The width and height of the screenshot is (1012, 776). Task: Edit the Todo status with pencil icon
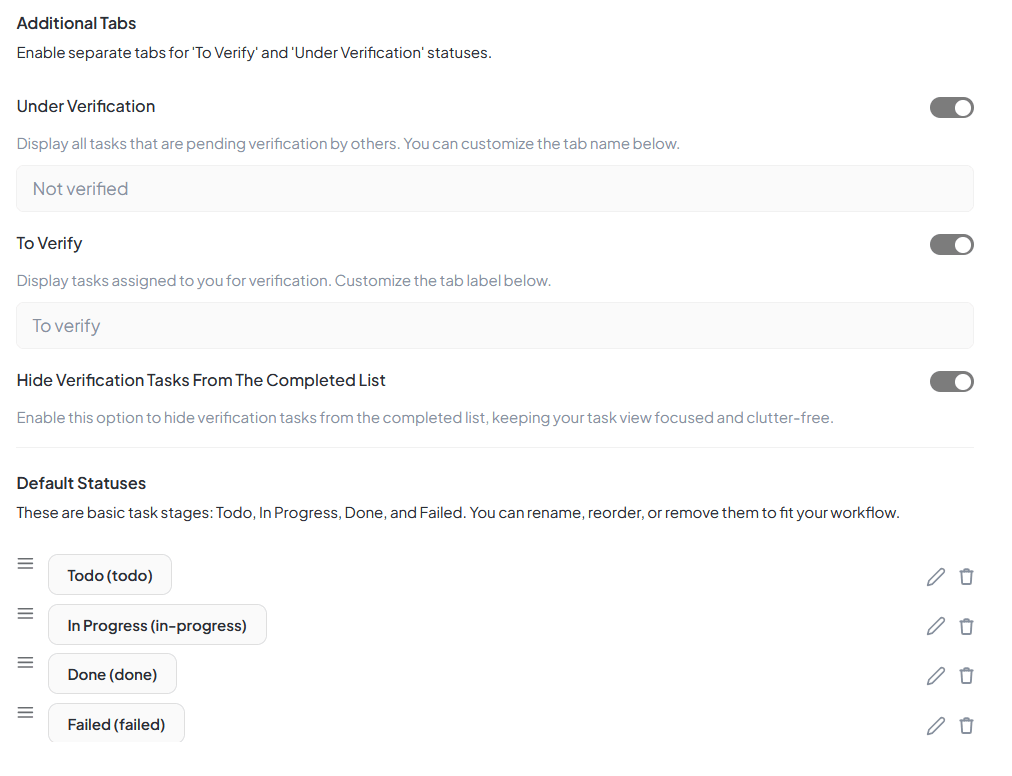936,577
